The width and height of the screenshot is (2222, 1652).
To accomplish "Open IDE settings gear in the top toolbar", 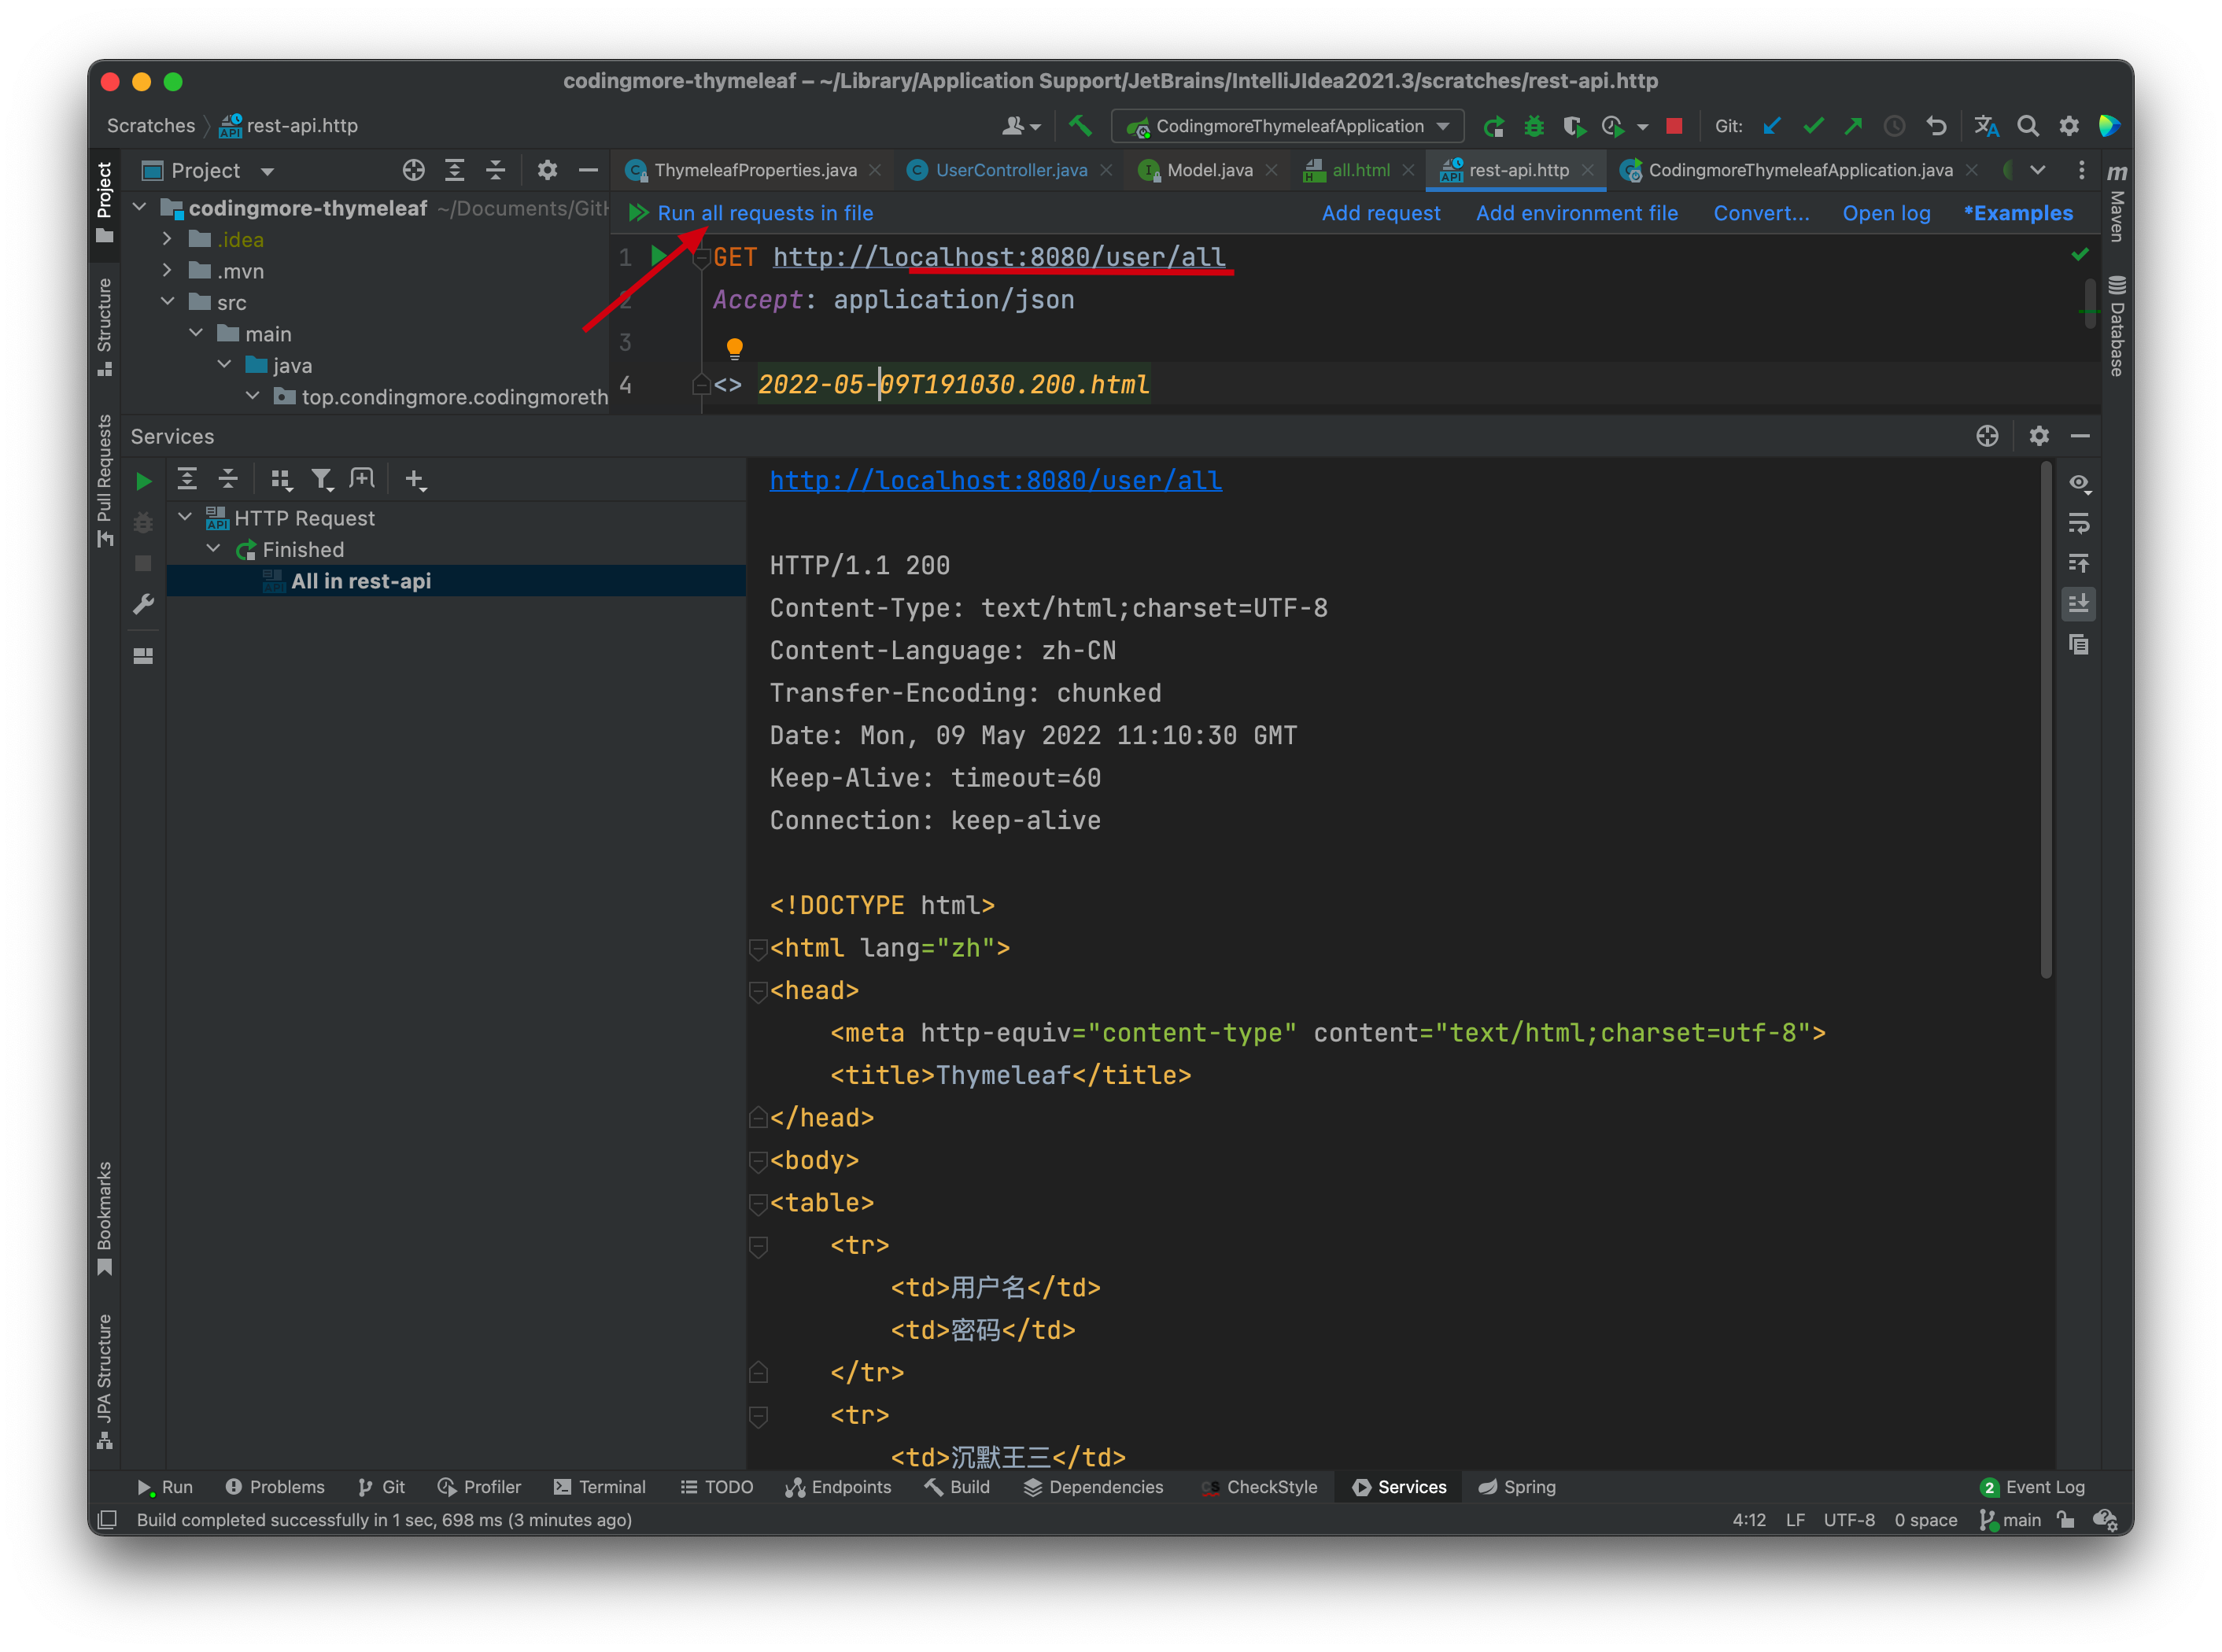I will pos(2068,126).
